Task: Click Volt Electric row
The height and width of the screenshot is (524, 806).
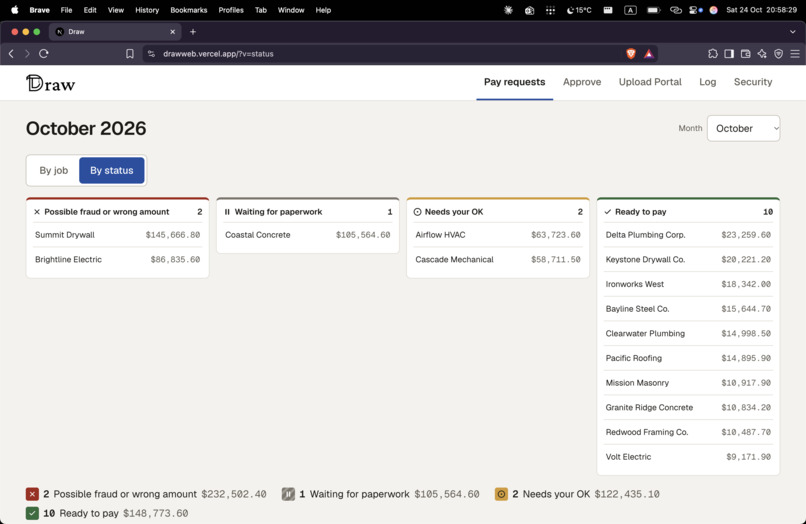Action: pos(688,457)
